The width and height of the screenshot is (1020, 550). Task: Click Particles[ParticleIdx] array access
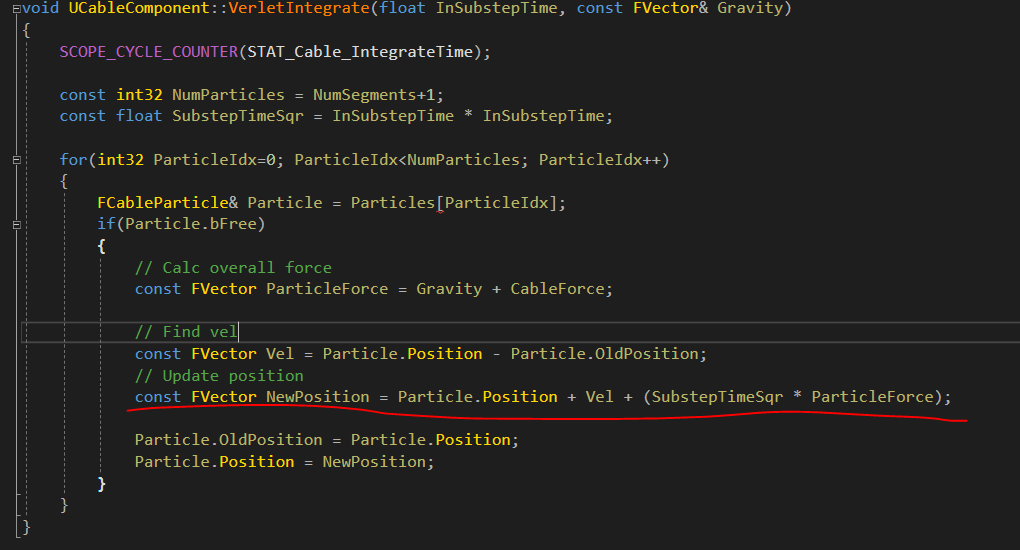tap(454, 203)
